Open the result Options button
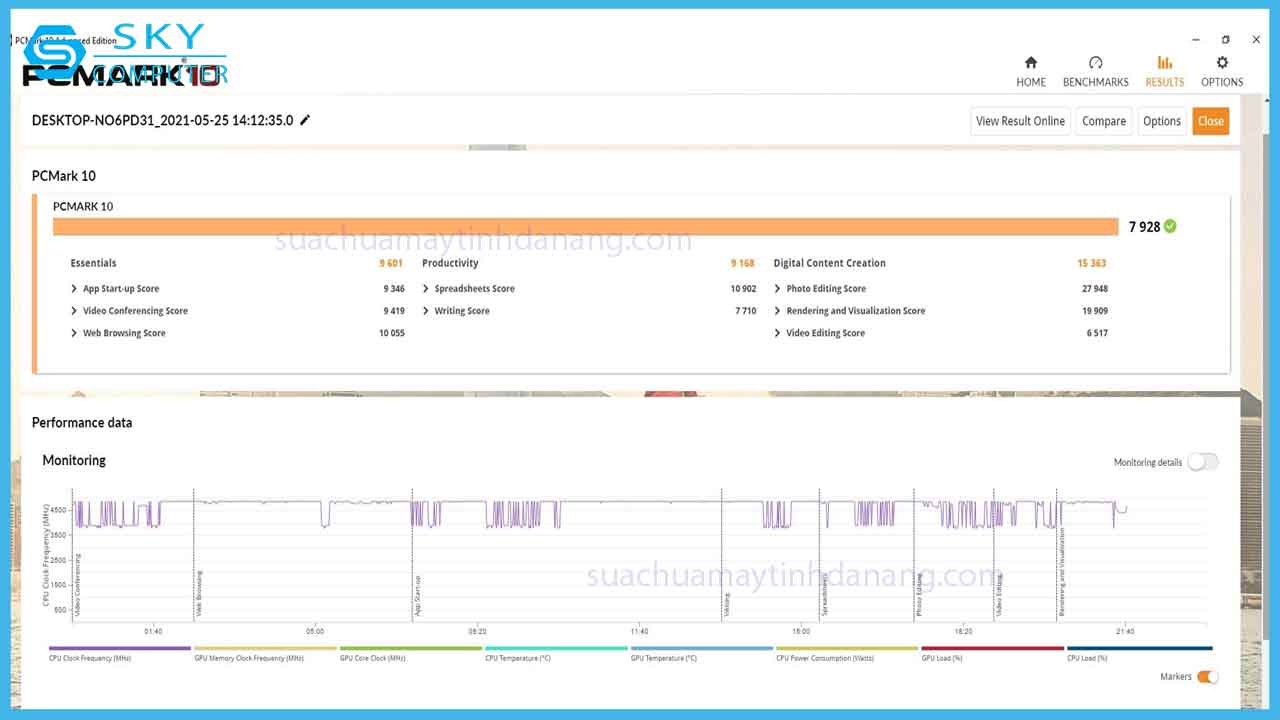Viewport: 1280px width, 720px height. tap(1162, 121)
